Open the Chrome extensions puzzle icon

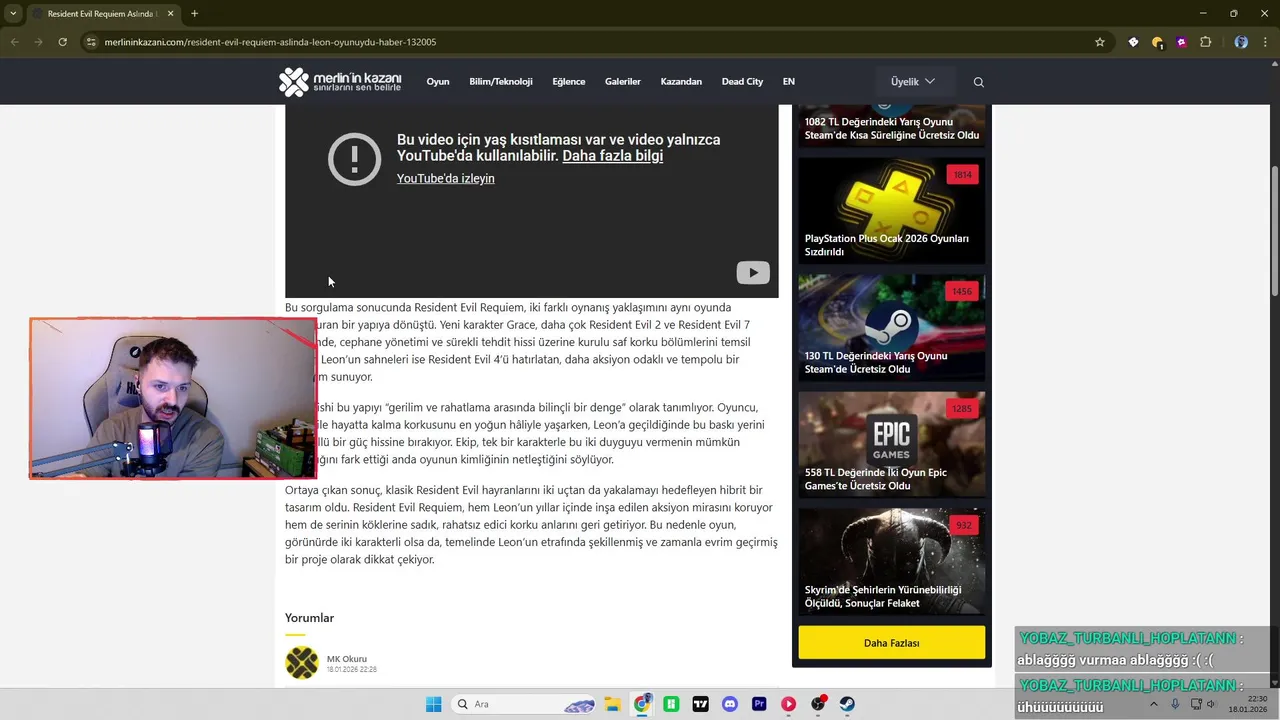pyautogui.click(x=1205, y=42)
